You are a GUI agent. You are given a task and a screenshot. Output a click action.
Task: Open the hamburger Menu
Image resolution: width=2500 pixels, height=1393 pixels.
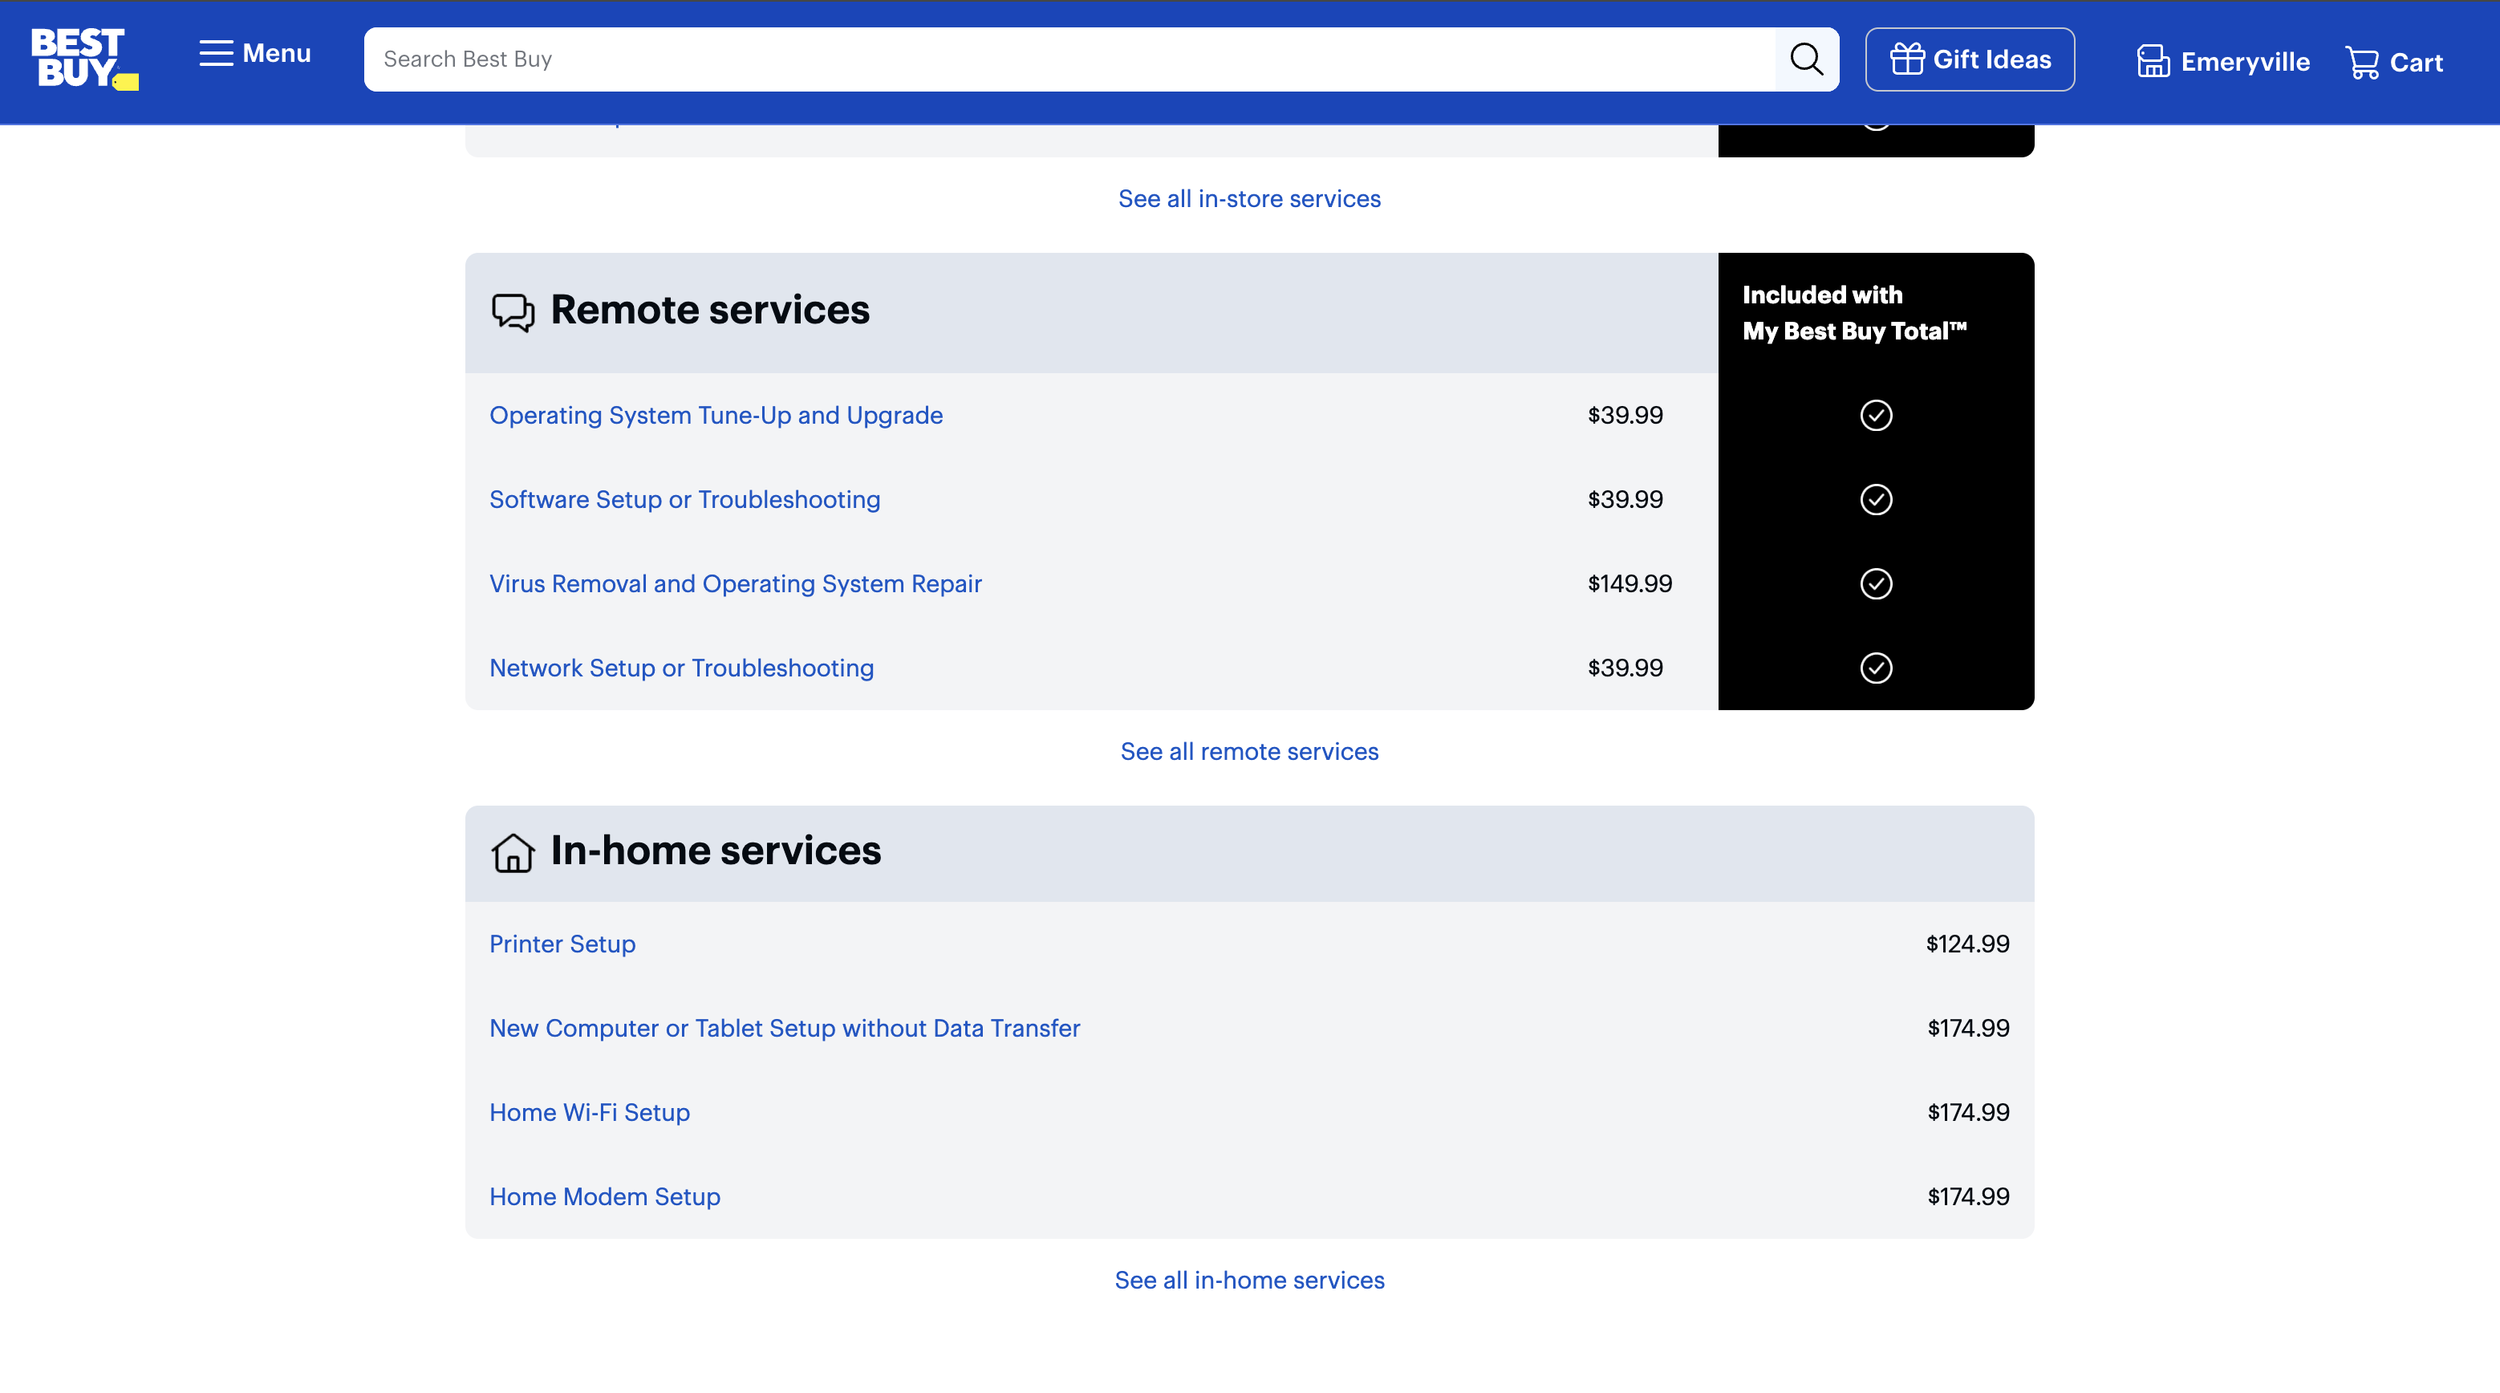(255, 53)
